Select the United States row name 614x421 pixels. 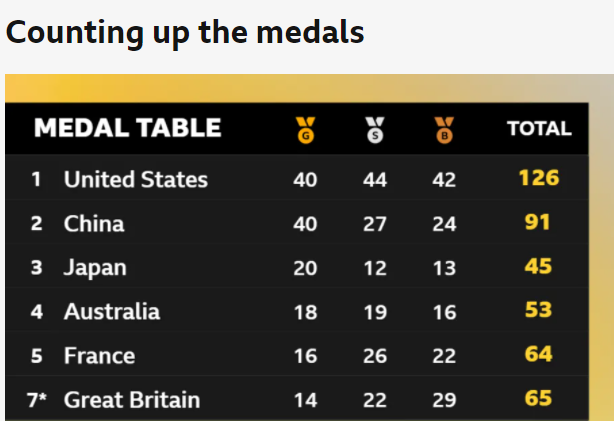pos(136,180)
